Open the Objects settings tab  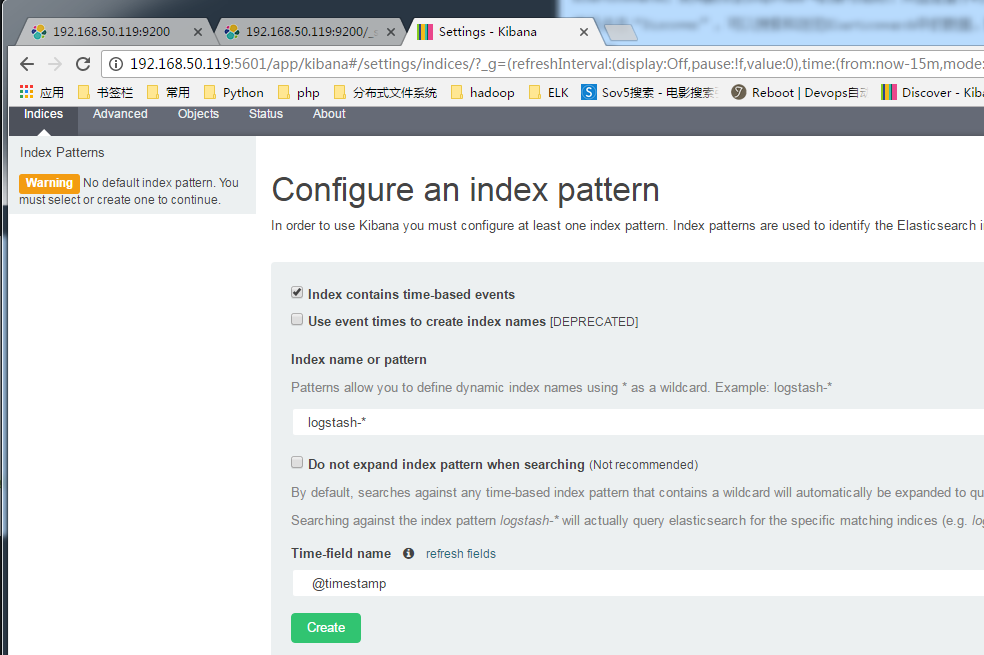(198, 114)
